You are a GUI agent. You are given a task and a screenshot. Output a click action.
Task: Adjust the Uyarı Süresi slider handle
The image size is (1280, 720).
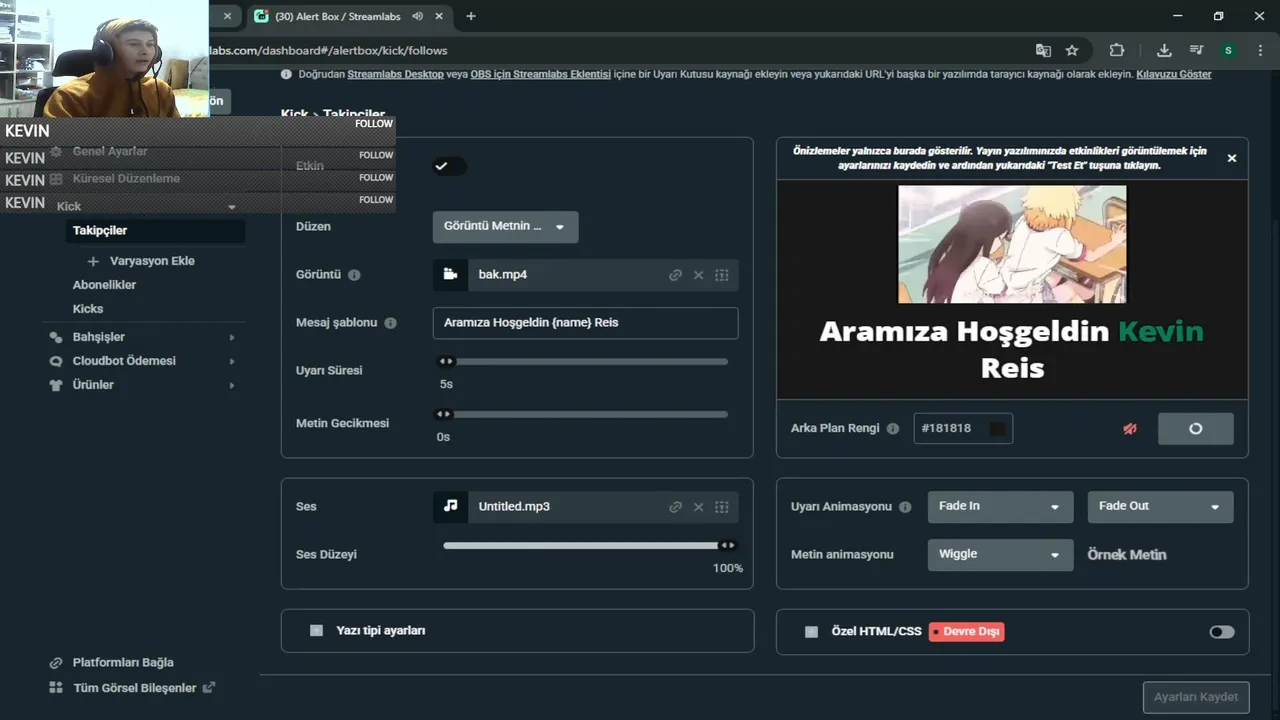446,362
